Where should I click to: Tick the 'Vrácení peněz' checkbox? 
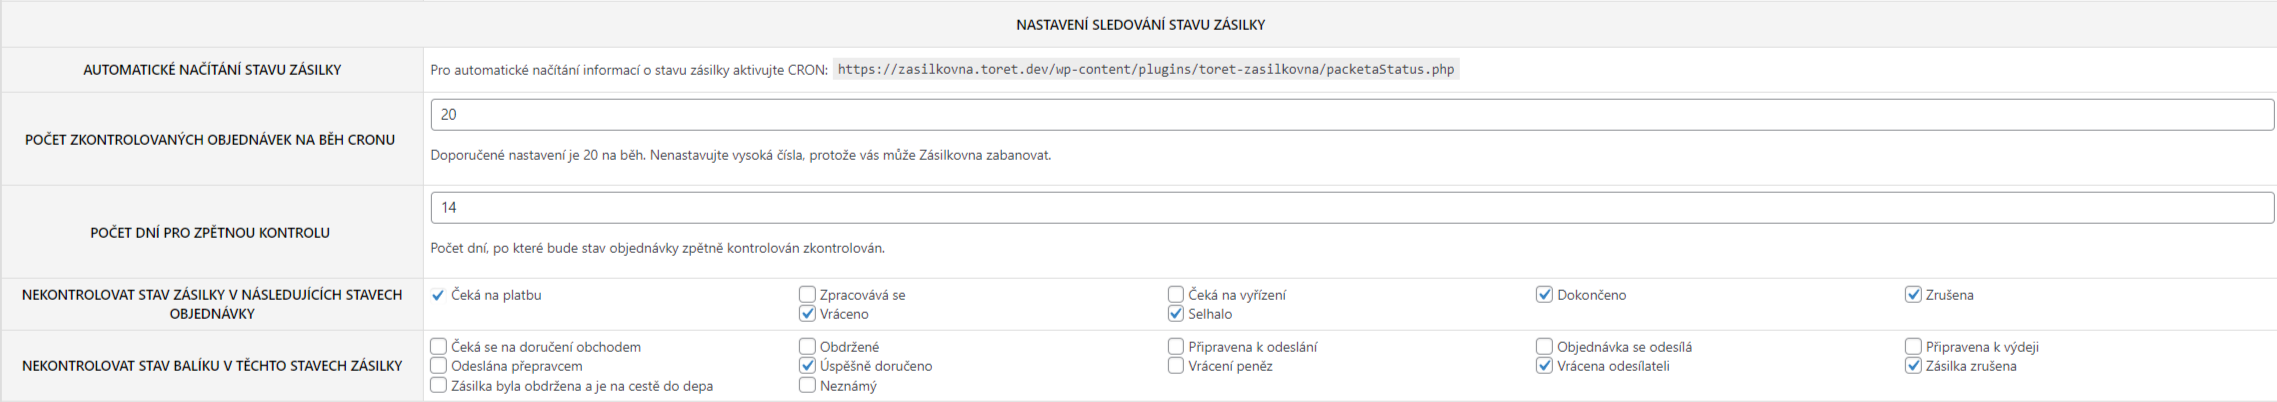1176,366
